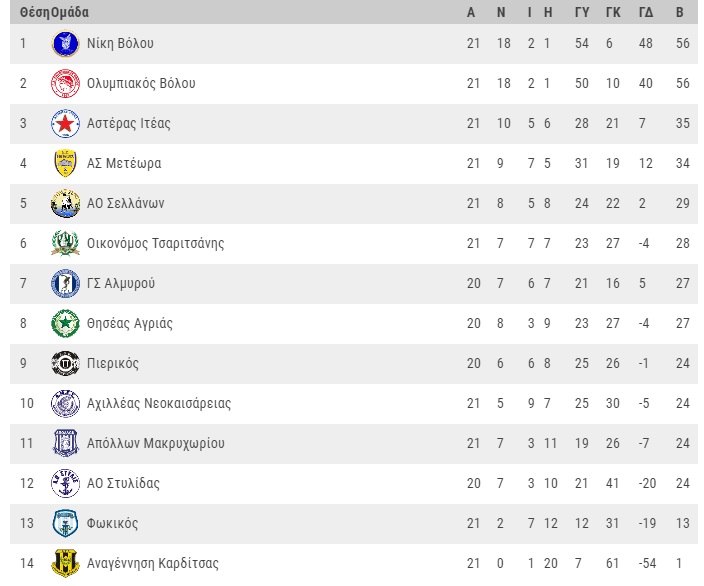Open the Αχιλλέας Νεοκαισάρειας team name
The height and width of the screenshot is (586, 704).
[x=159, y=403]
